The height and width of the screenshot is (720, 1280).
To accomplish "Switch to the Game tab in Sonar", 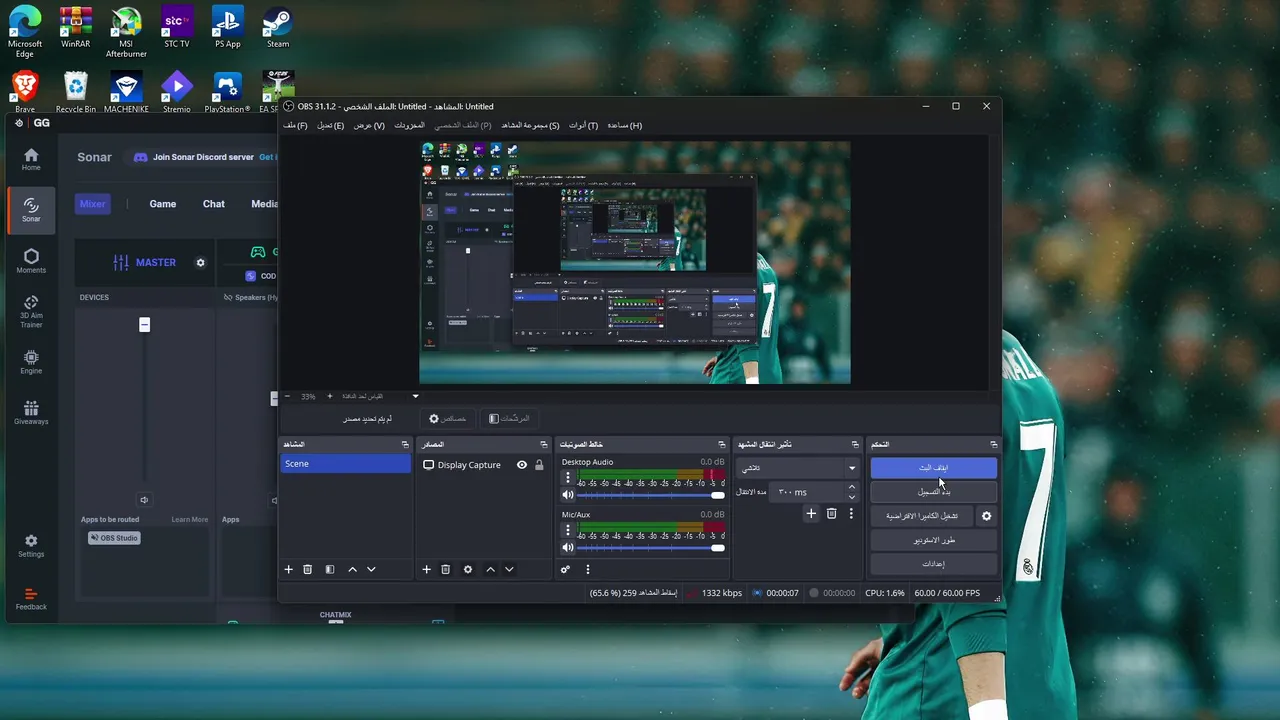I will tap(163, 204).
